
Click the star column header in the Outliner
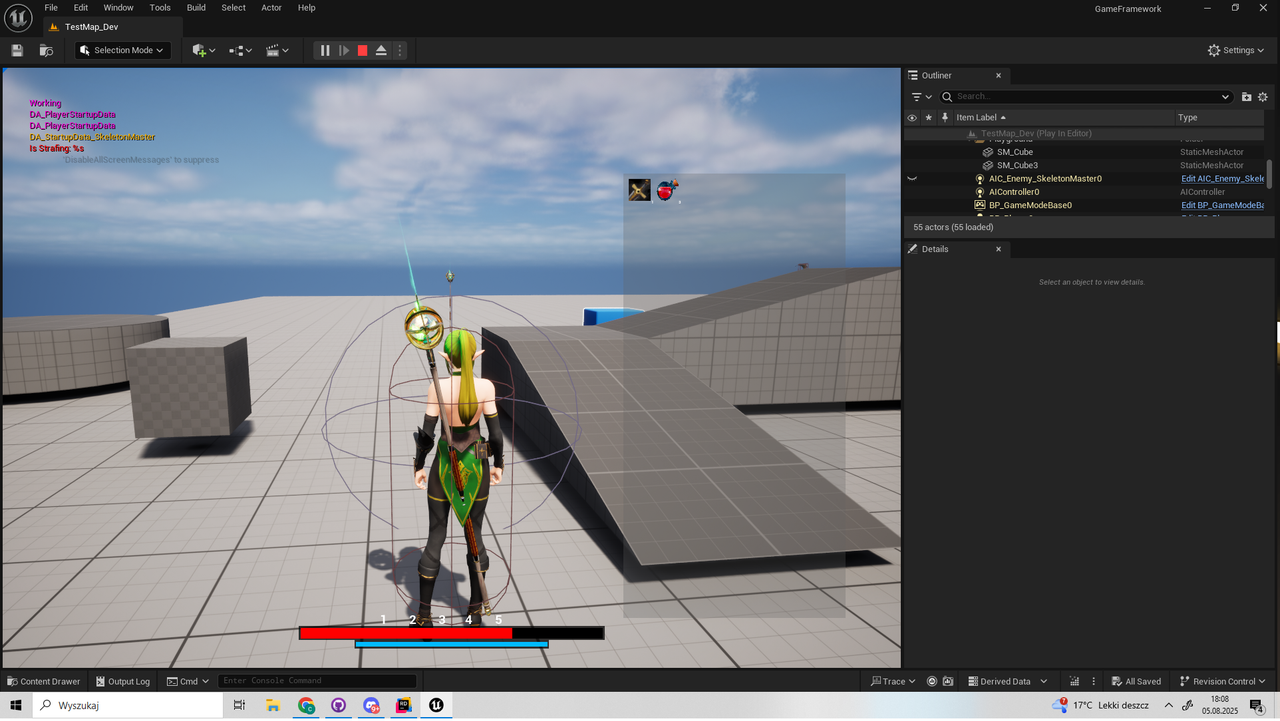pos(928,117)
